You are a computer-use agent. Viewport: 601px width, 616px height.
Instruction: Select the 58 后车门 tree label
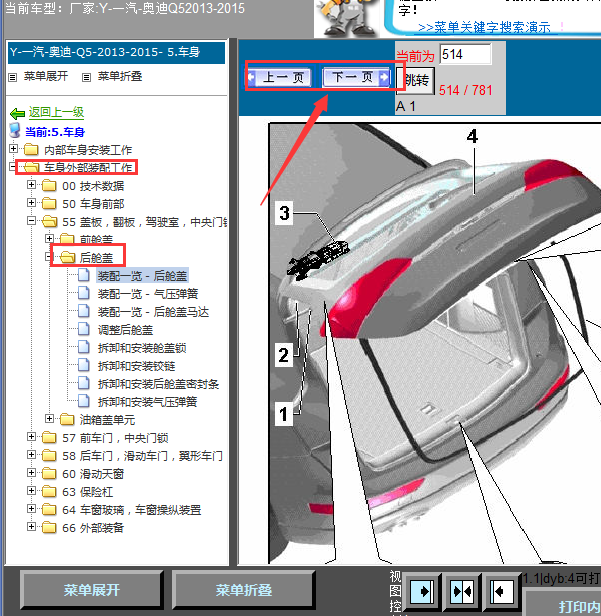point(142,456)
